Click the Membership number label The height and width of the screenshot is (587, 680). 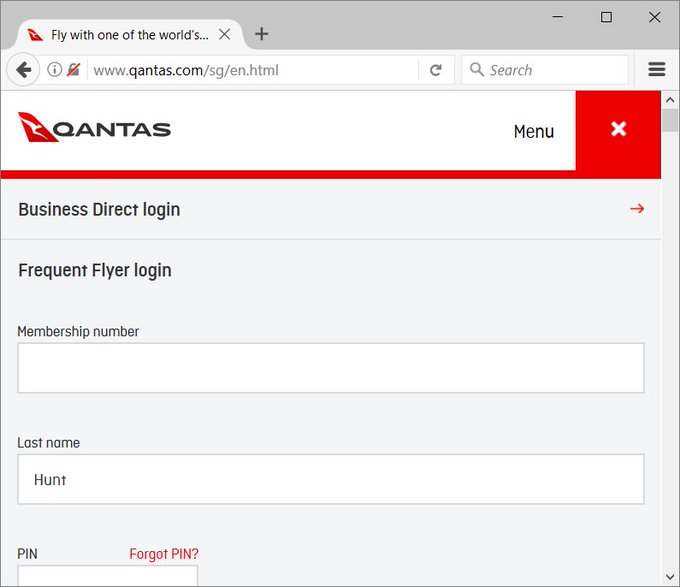[78, 332]
